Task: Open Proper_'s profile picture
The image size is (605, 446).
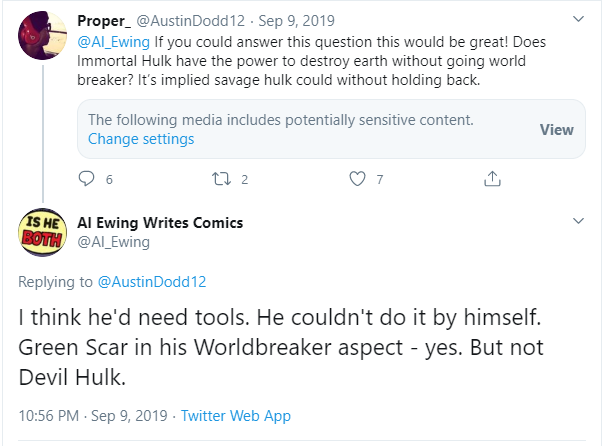Action: 42,35
